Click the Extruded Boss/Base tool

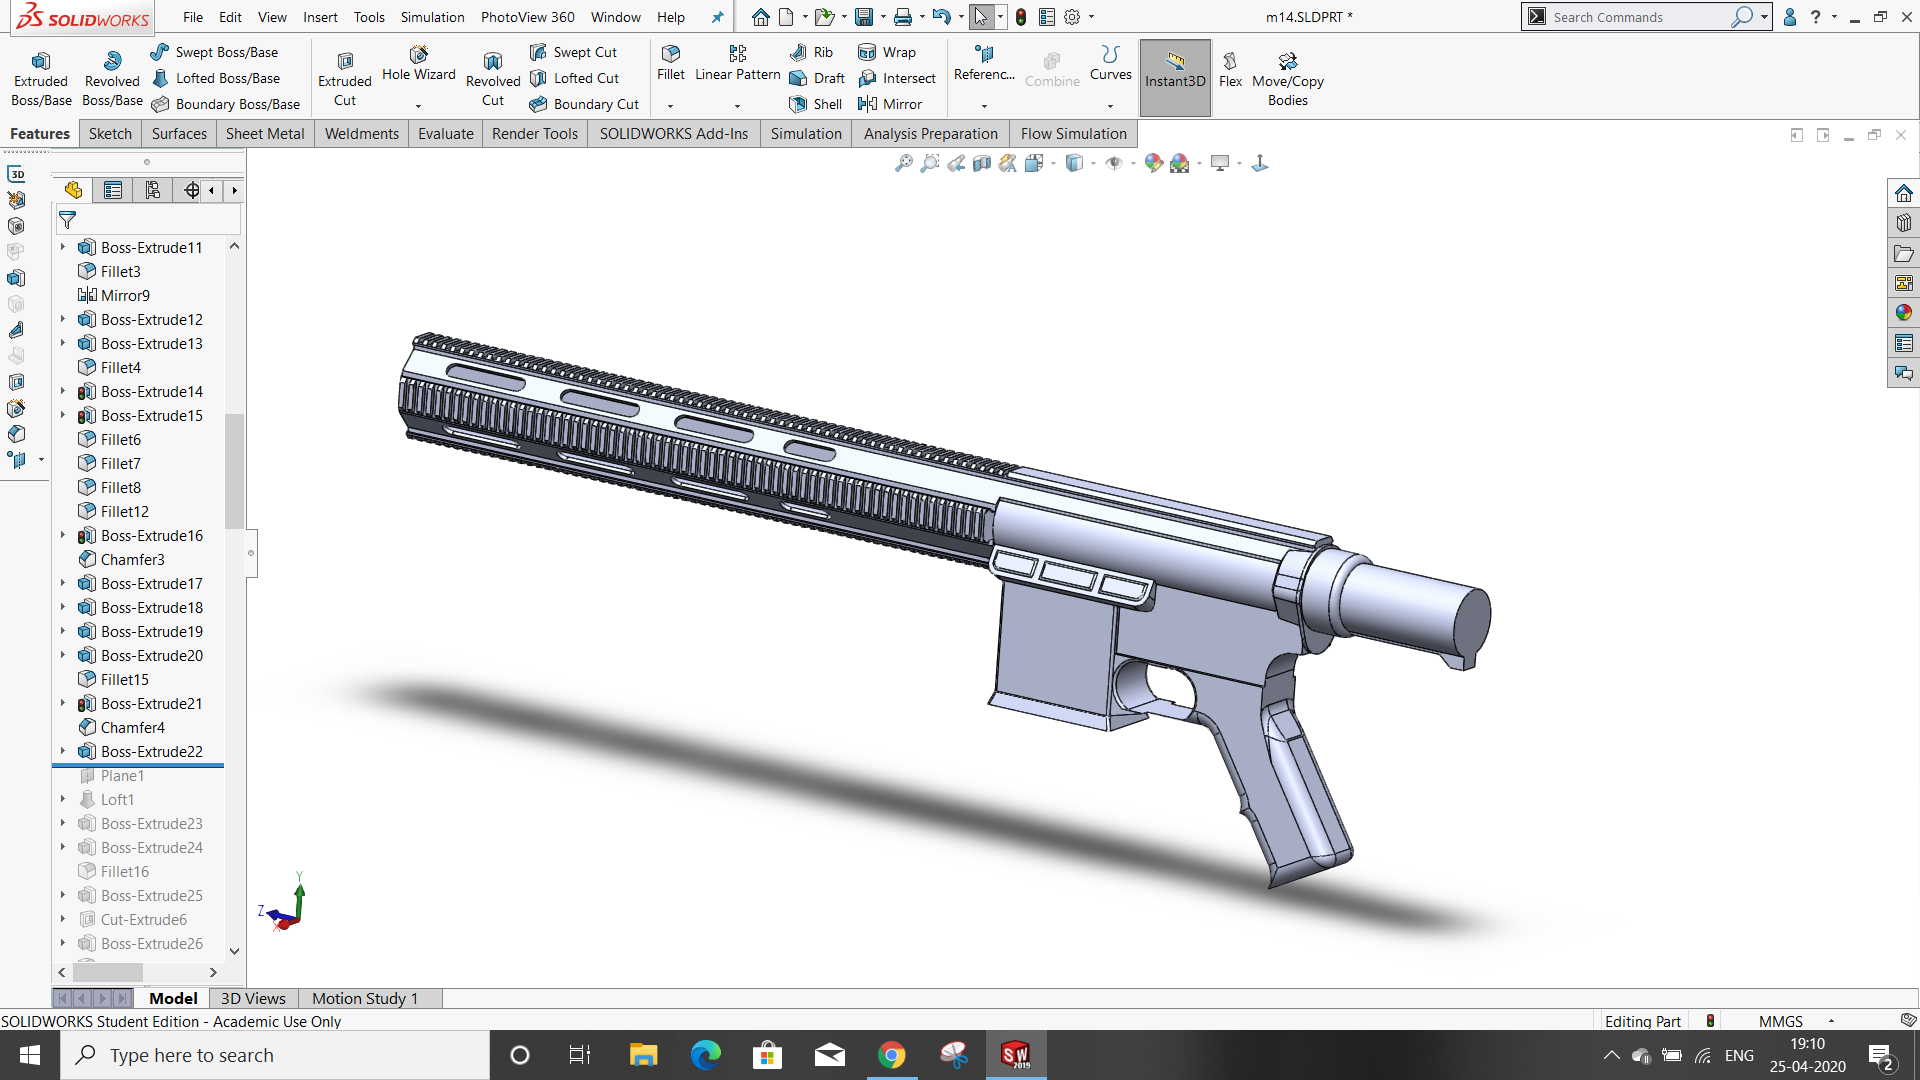click(41, 79)
